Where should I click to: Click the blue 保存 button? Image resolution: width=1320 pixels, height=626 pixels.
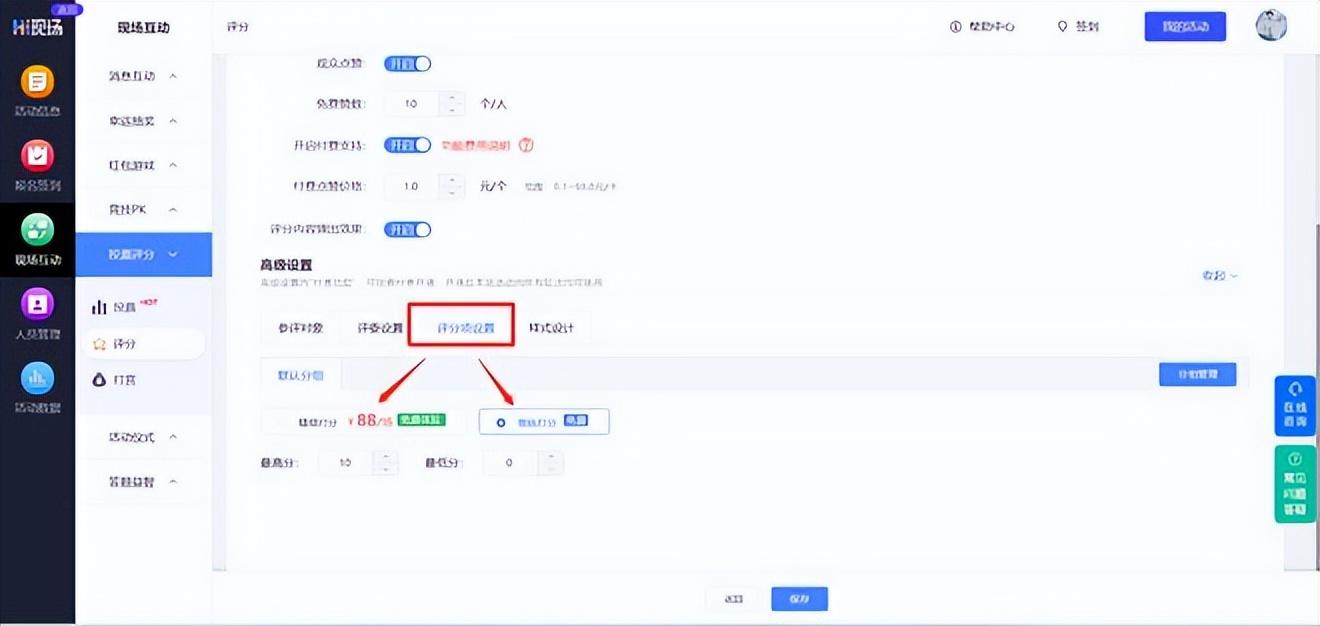(799, 599)
